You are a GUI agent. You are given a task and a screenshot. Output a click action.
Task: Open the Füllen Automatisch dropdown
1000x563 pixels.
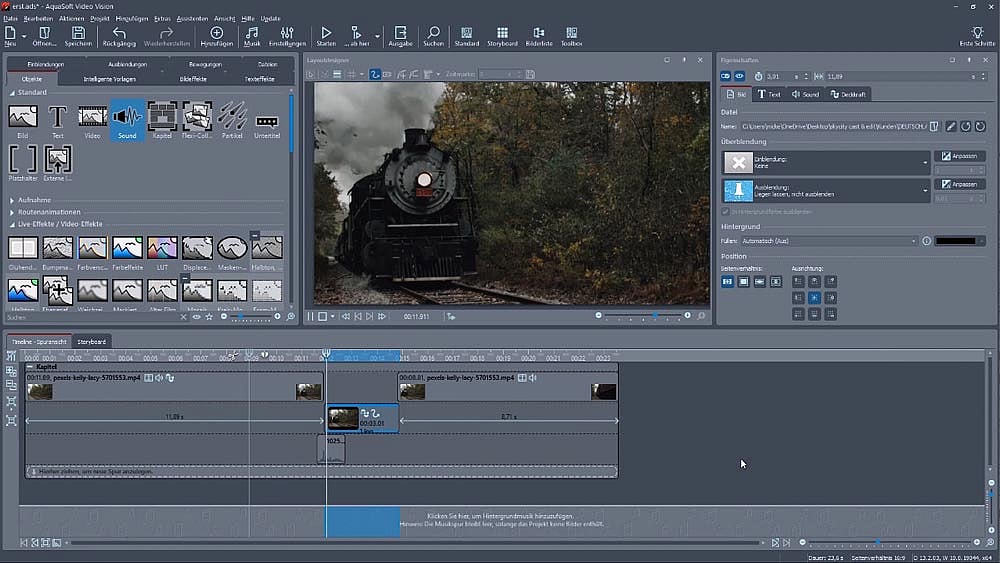[x=913, y=241]
